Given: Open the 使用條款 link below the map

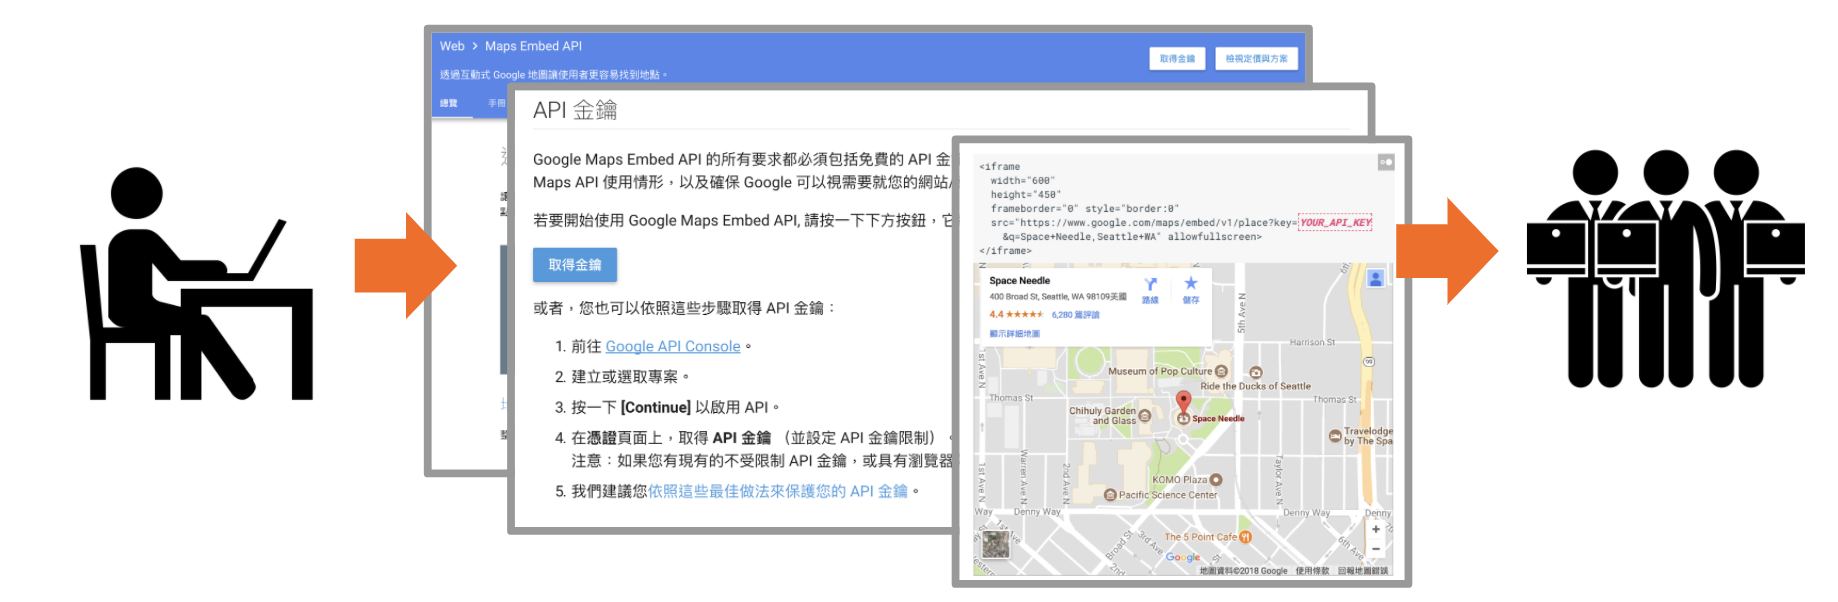Looking at the screenshot, I should point(1312,571).
